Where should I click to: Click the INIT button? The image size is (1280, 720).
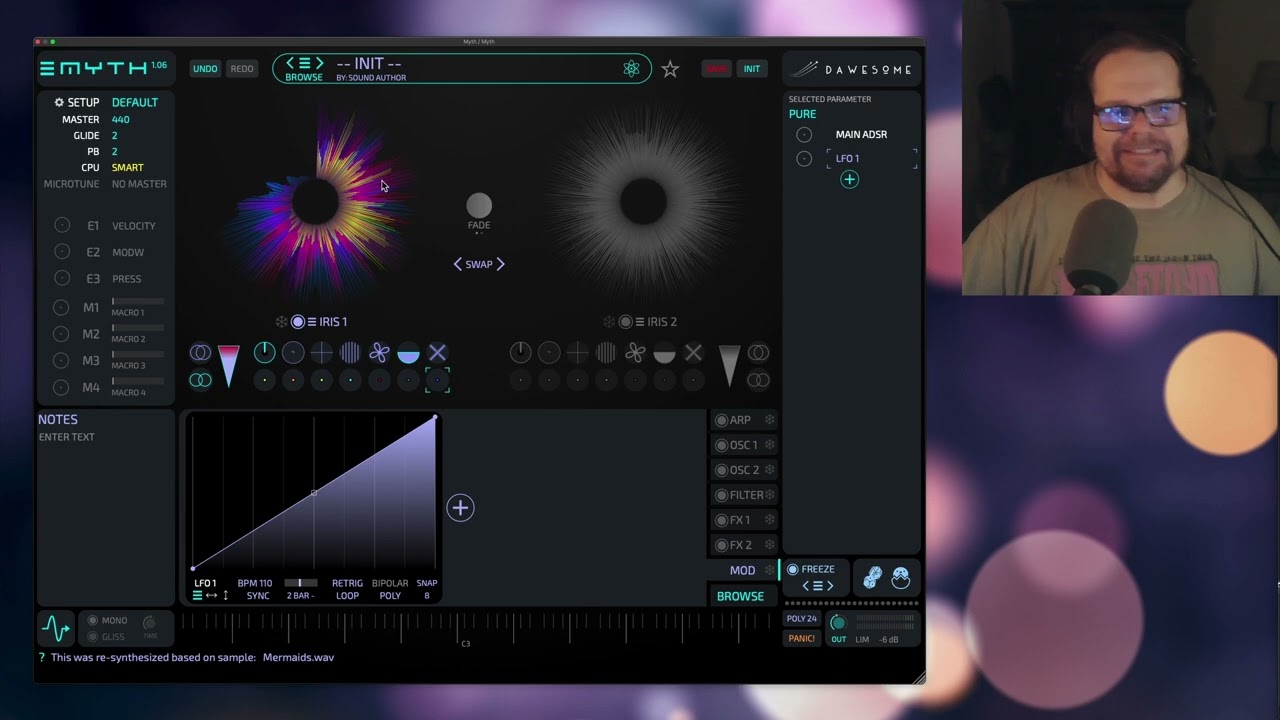point(752,69)
